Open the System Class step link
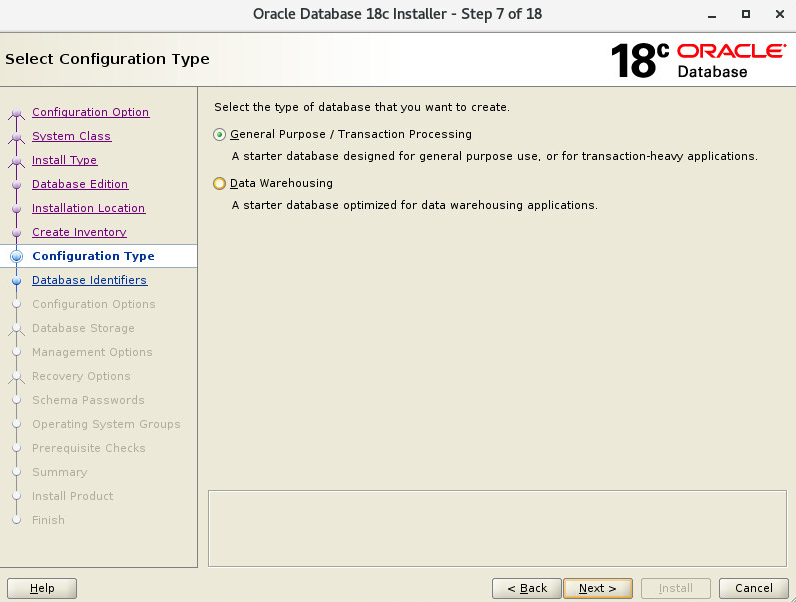 pos(72,136)
